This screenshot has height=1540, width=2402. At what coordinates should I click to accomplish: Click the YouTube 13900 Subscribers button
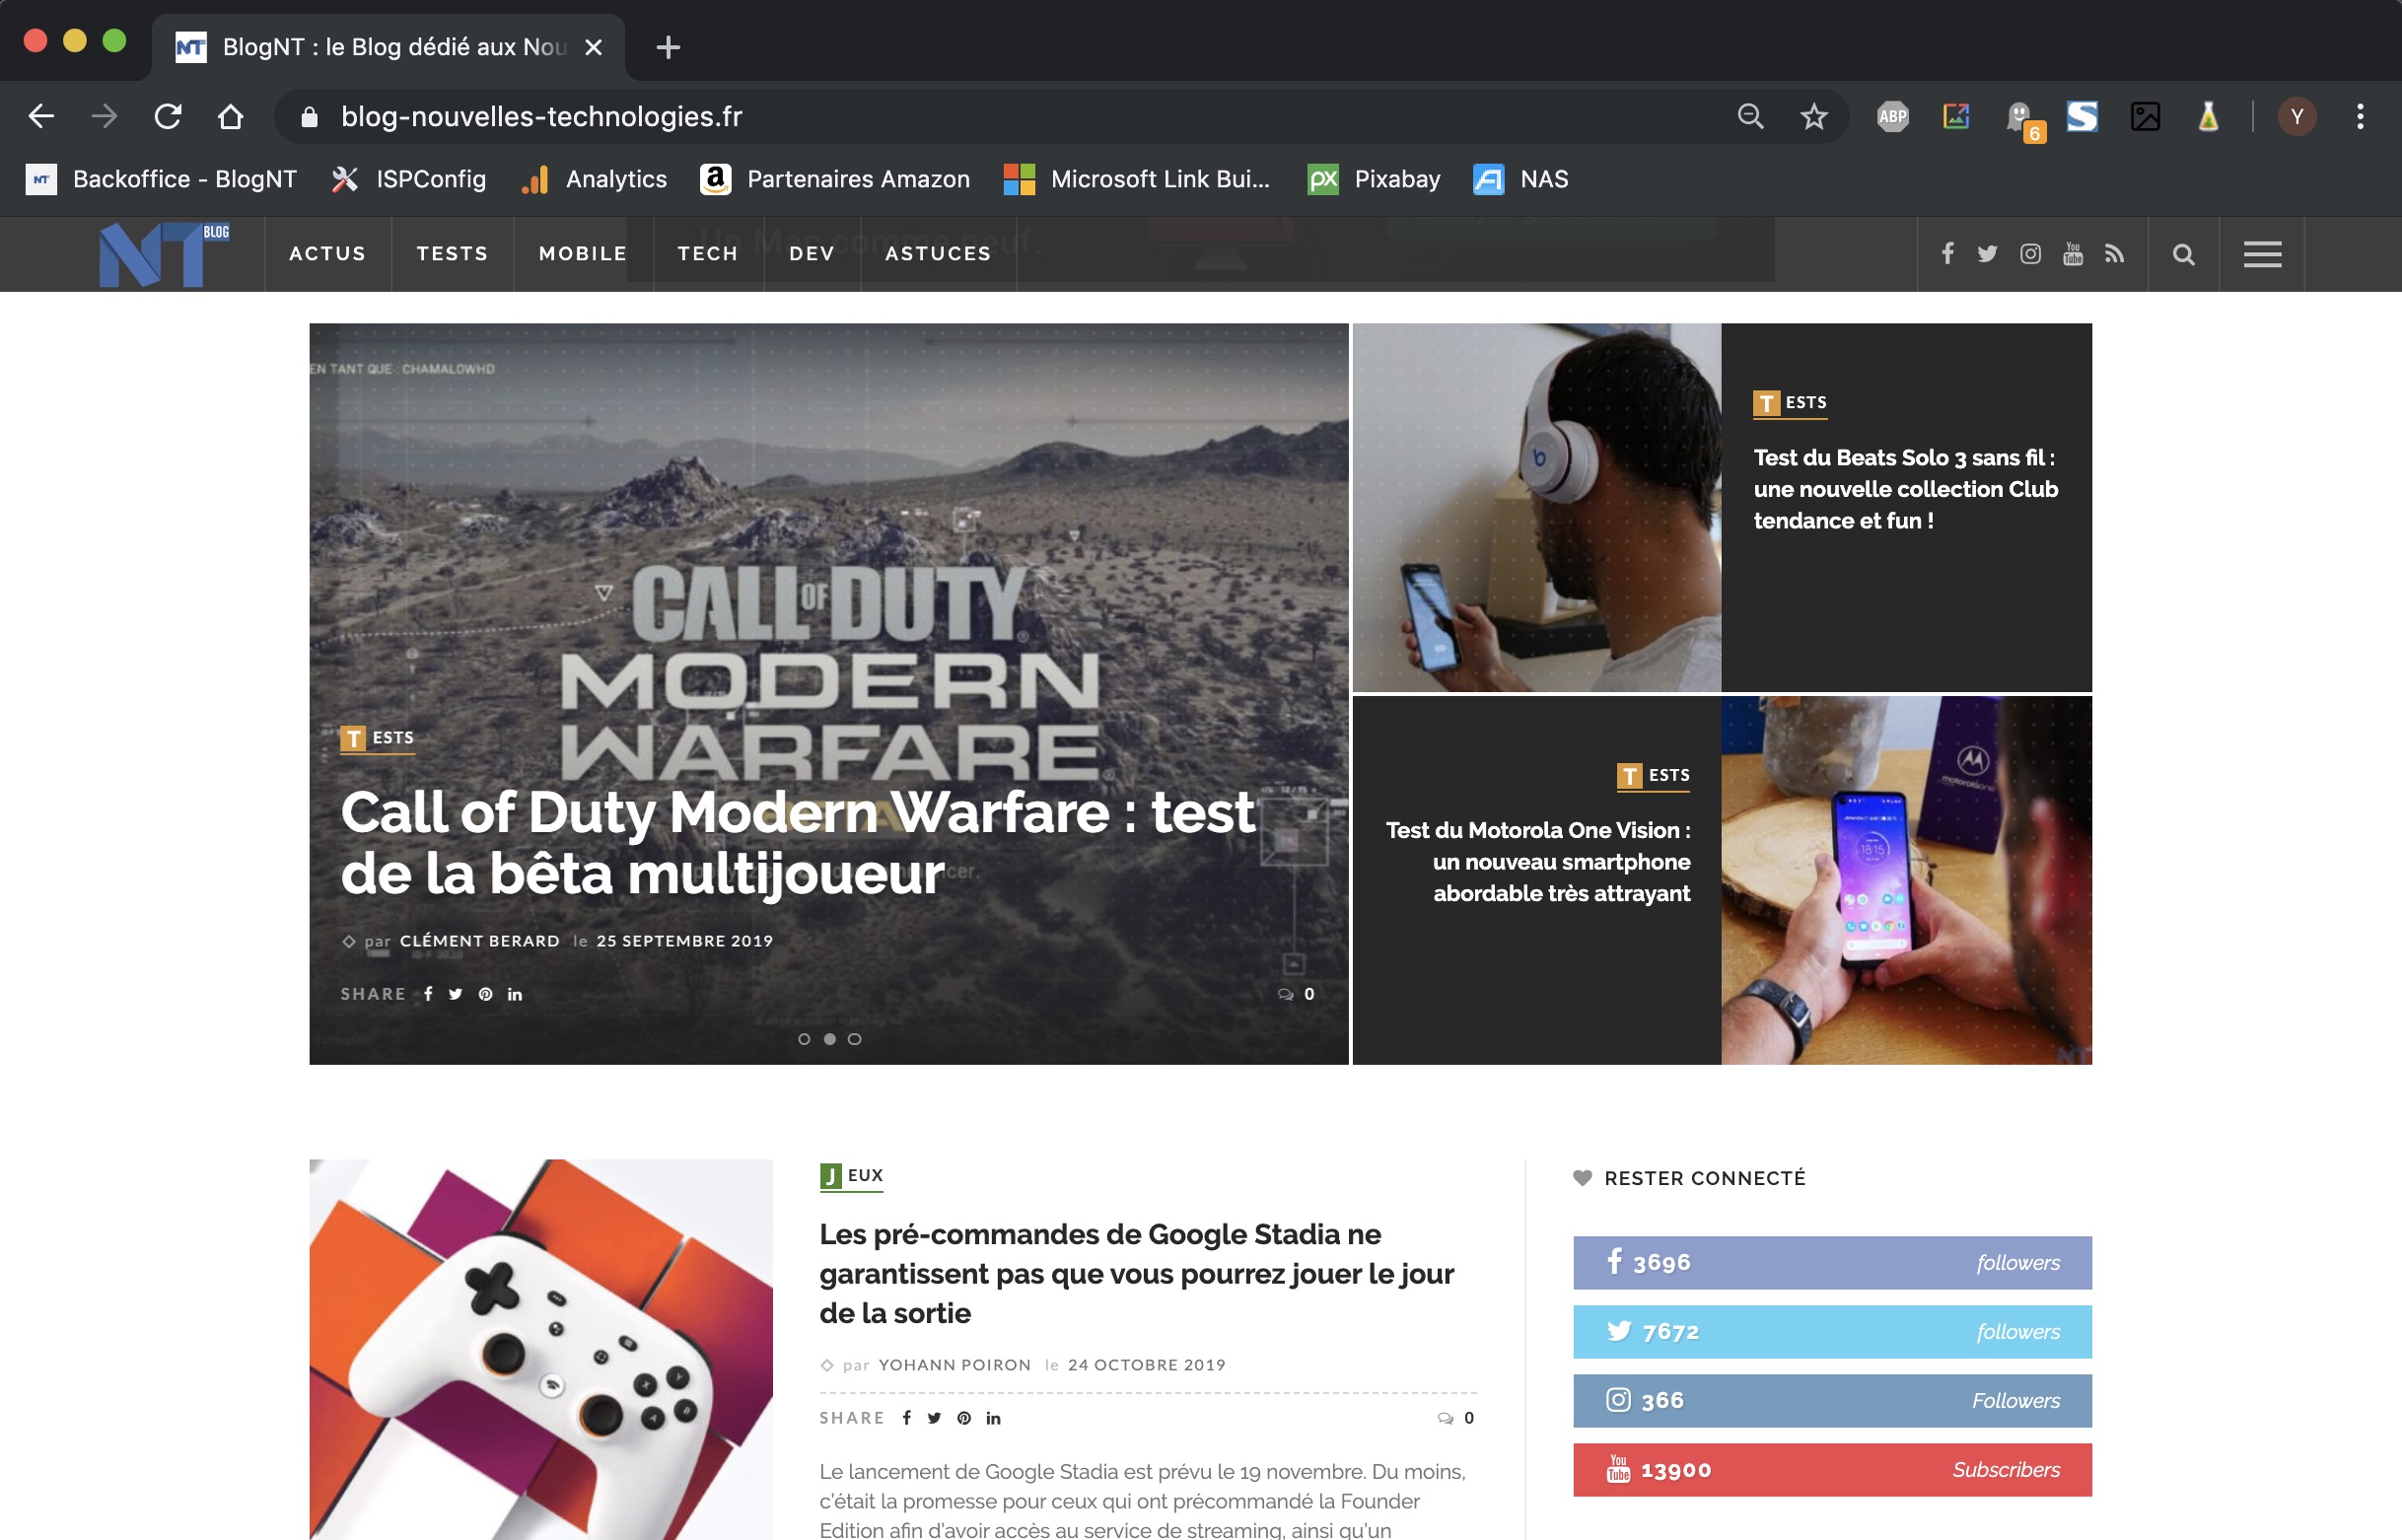click(1832, 1470)
